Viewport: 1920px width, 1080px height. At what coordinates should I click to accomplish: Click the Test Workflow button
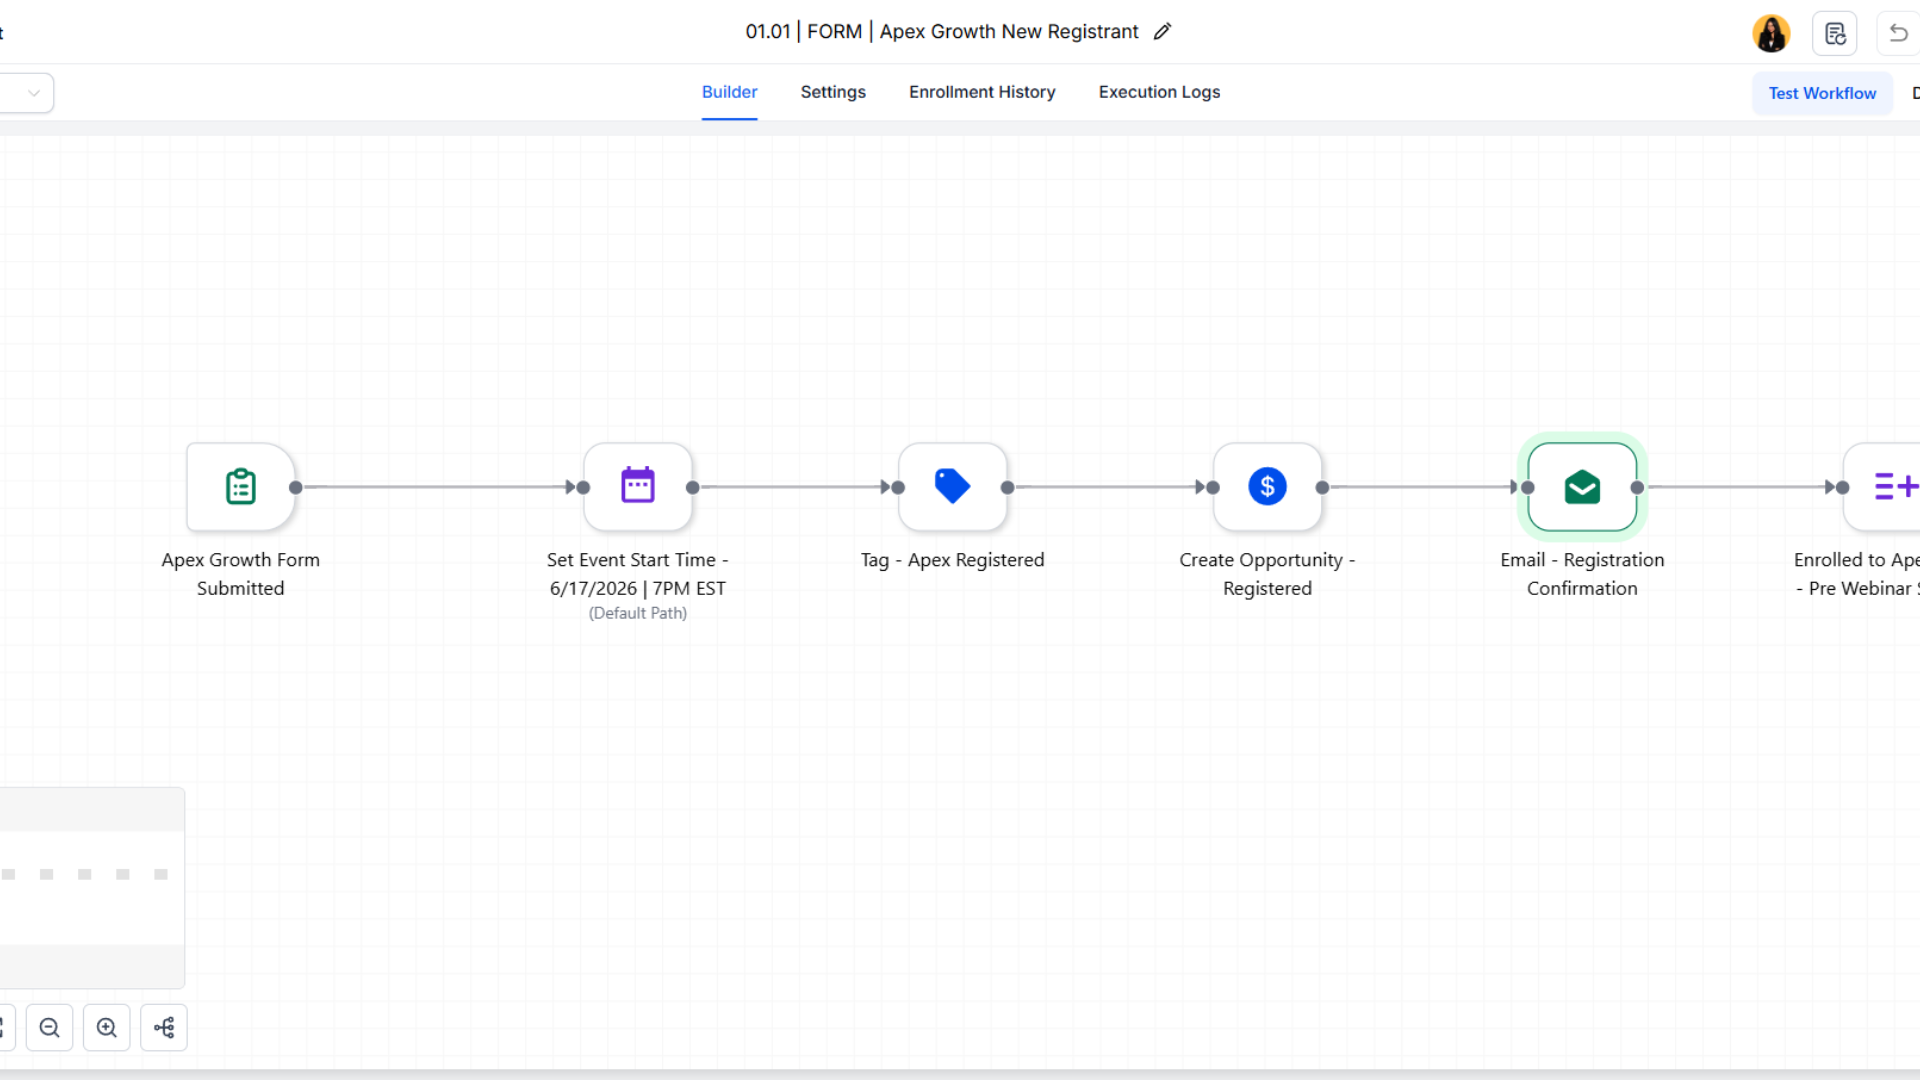(x=1822, y=93)
